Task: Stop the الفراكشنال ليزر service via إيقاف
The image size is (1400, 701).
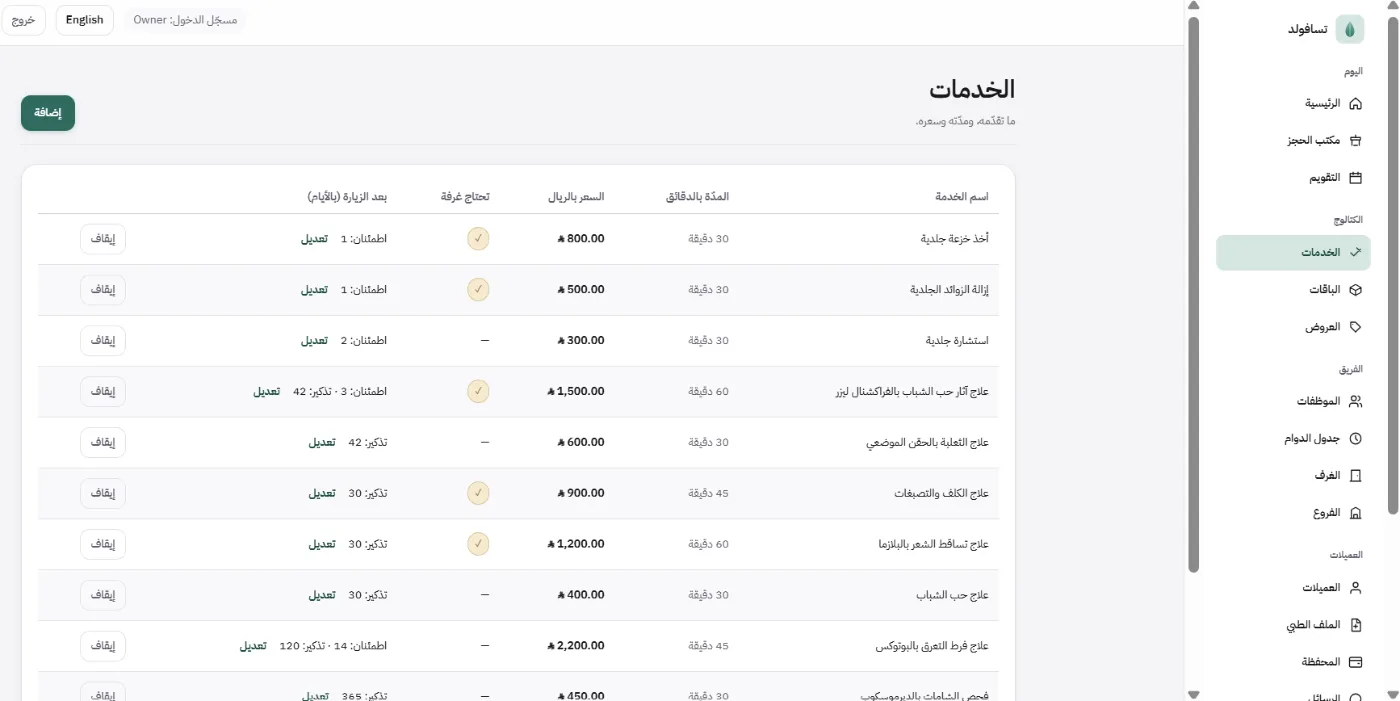Action: tap(103, 392)
